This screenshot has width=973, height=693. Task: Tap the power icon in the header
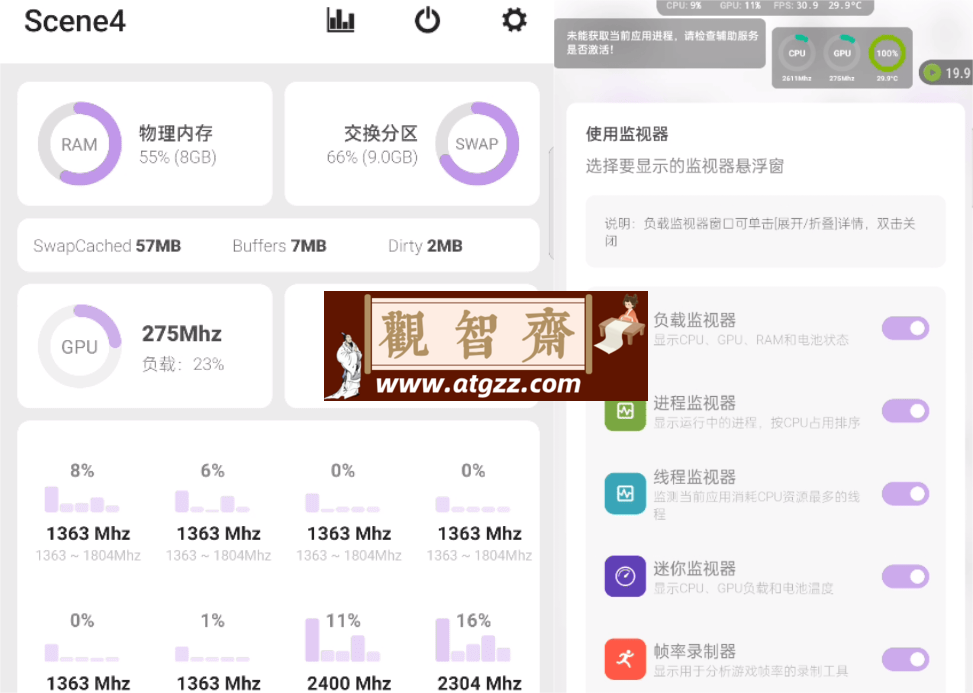pyautogui.click(x=427, y=20)
